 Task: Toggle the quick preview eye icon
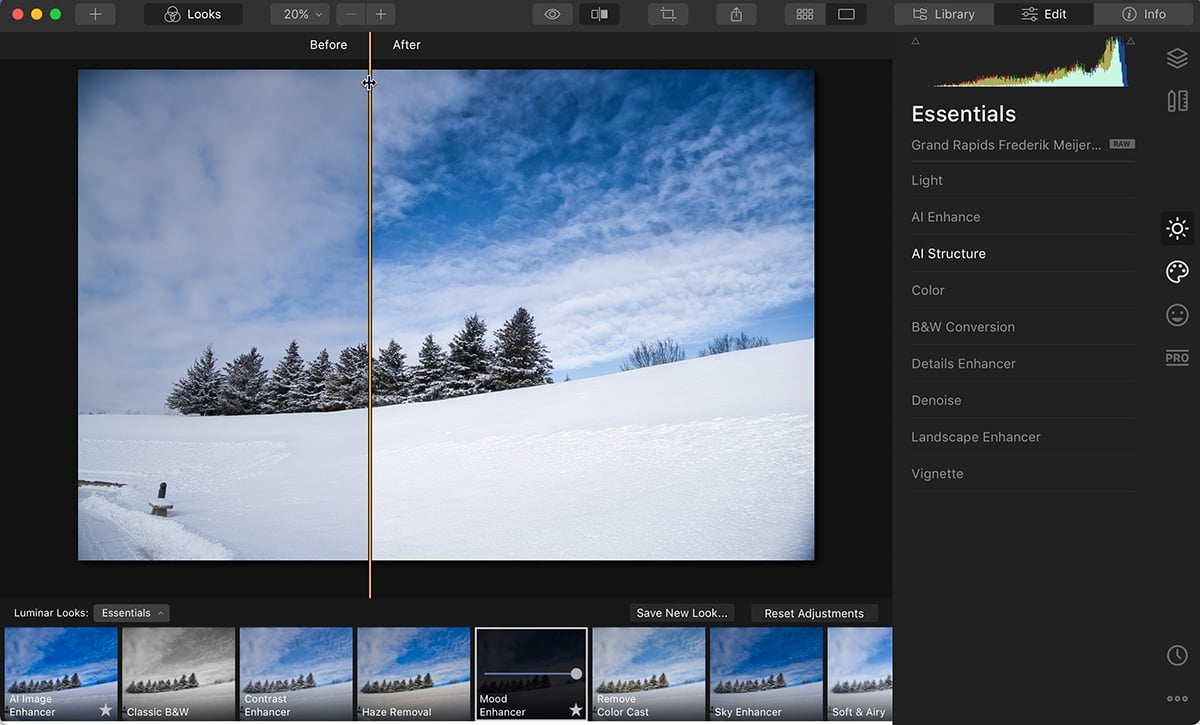[x=552, y=14]
